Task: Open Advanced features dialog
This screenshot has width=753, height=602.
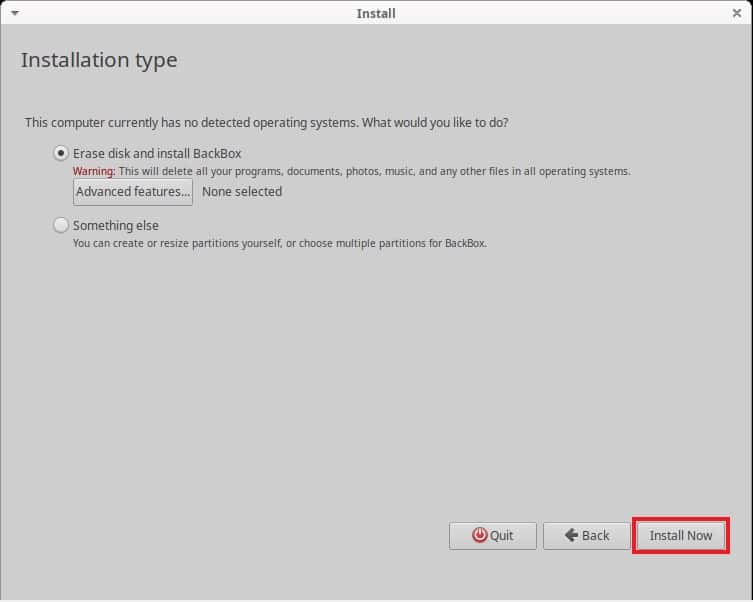Action: pyautogui.click(x=133, y=192)
